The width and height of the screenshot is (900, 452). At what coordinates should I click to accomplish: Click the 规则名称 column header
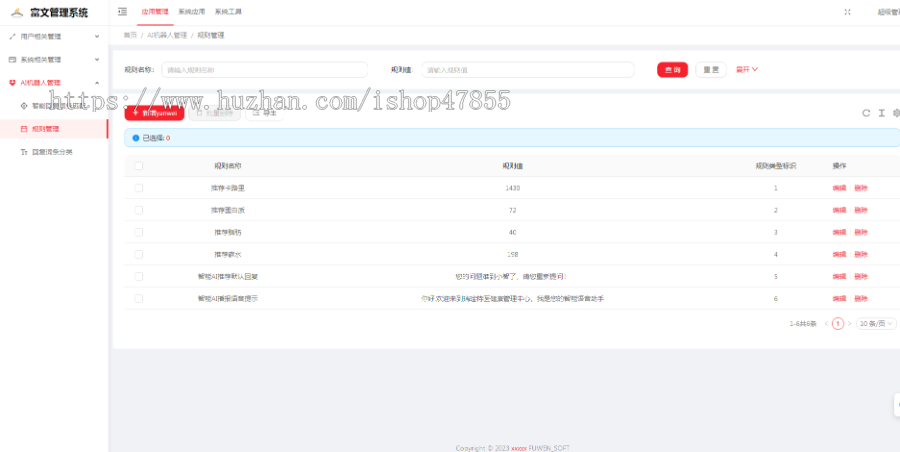coord(228,166)
